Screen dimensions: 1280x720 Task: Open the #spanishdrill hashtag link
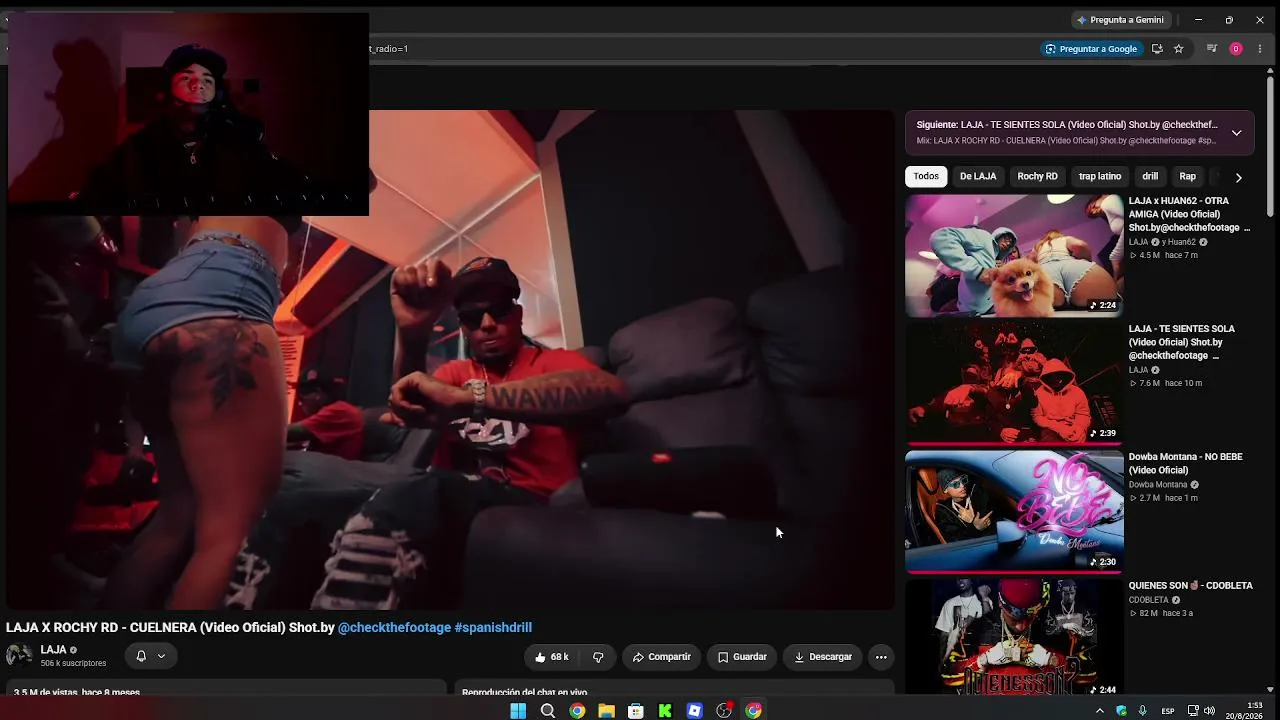point(493,628)
